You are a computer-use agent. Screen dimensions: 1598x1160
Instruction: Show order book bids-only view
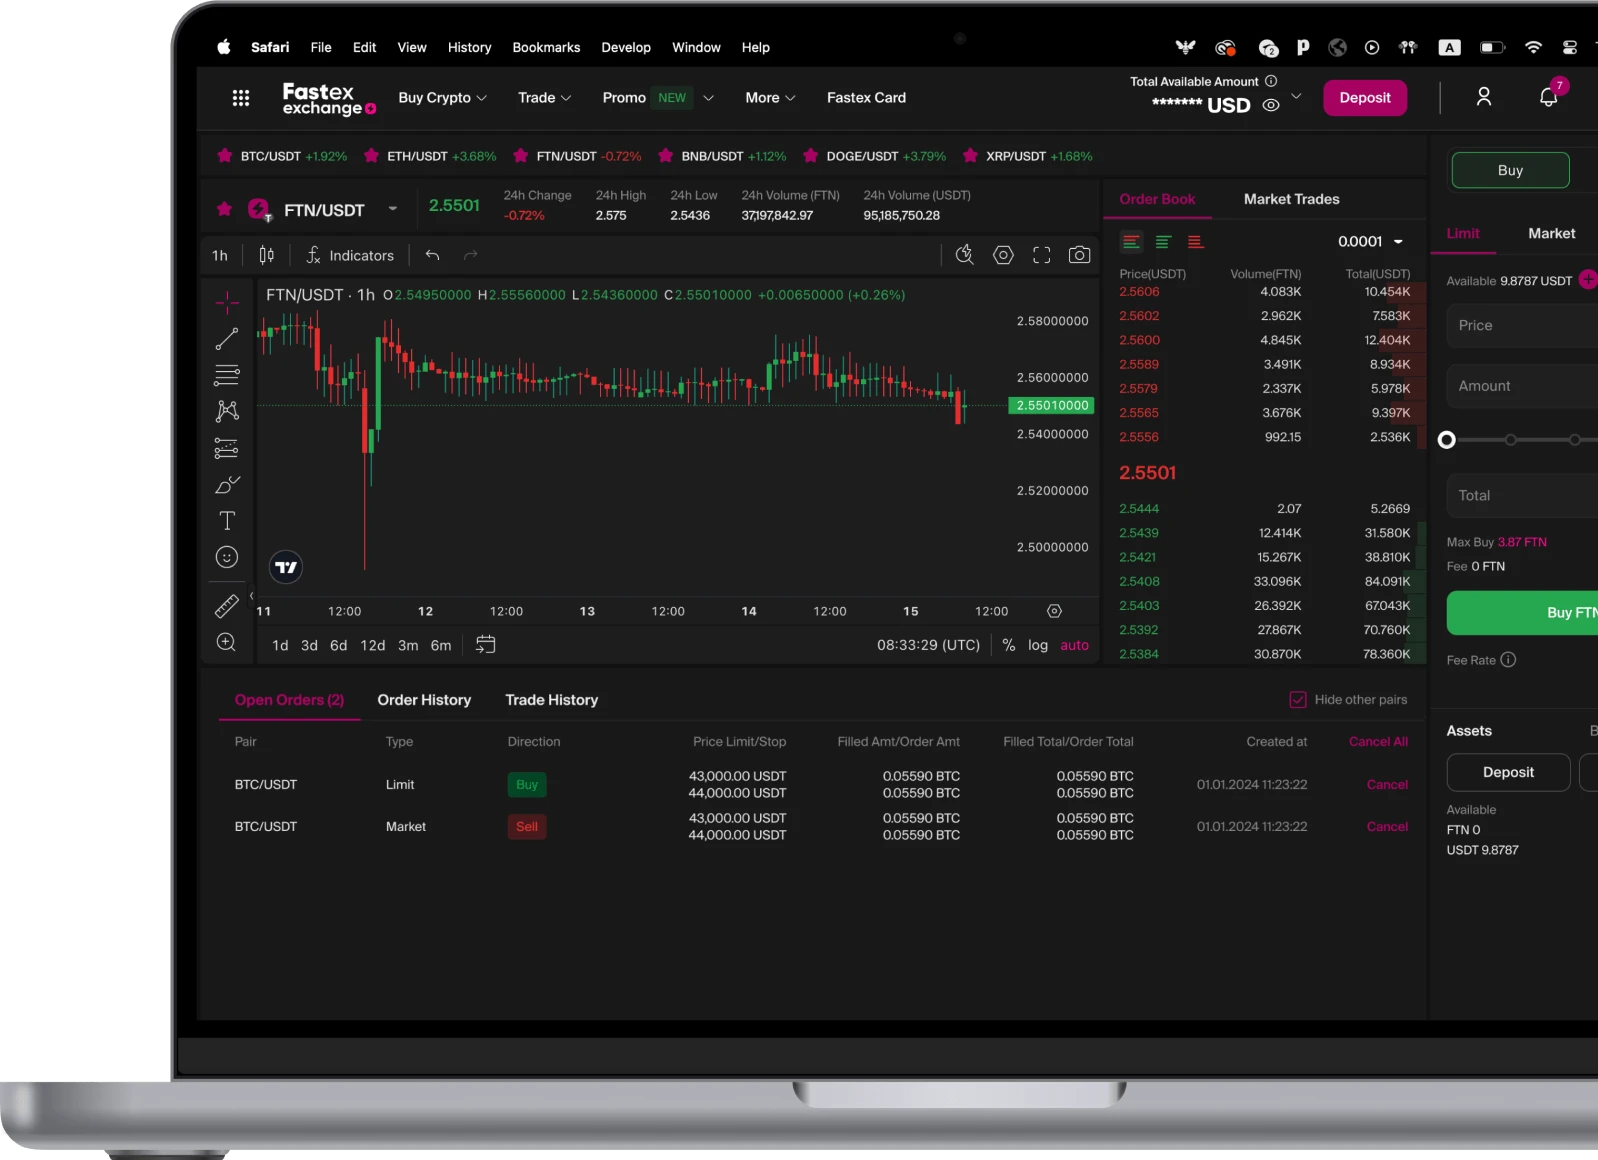(1163, 242)
